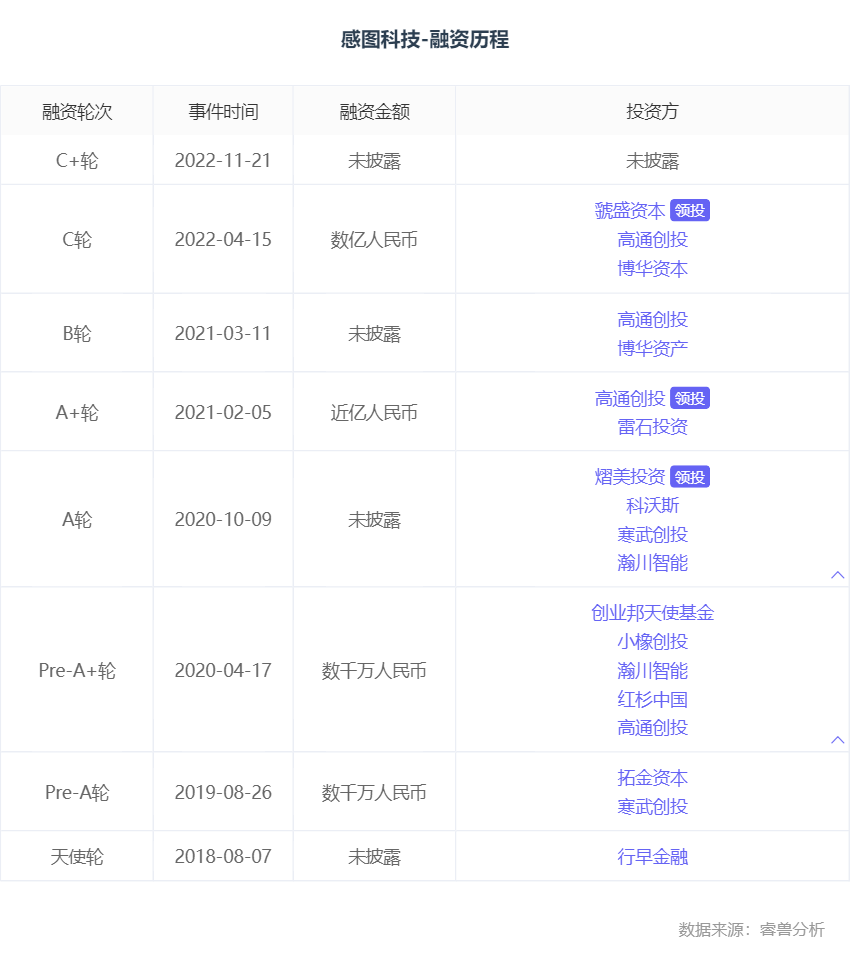Select 未披露 amount in the 天使轮 row

tap(374, 857)
